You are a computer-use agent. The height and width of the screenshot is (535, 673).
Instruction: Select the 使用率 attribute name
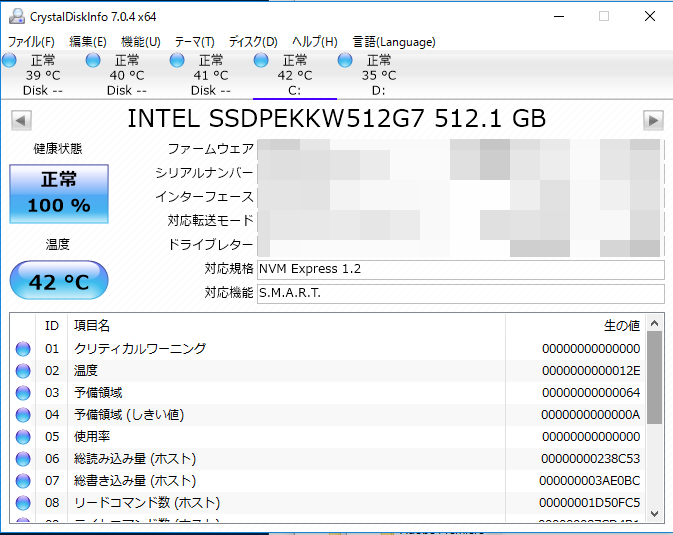tap(92, 437)
